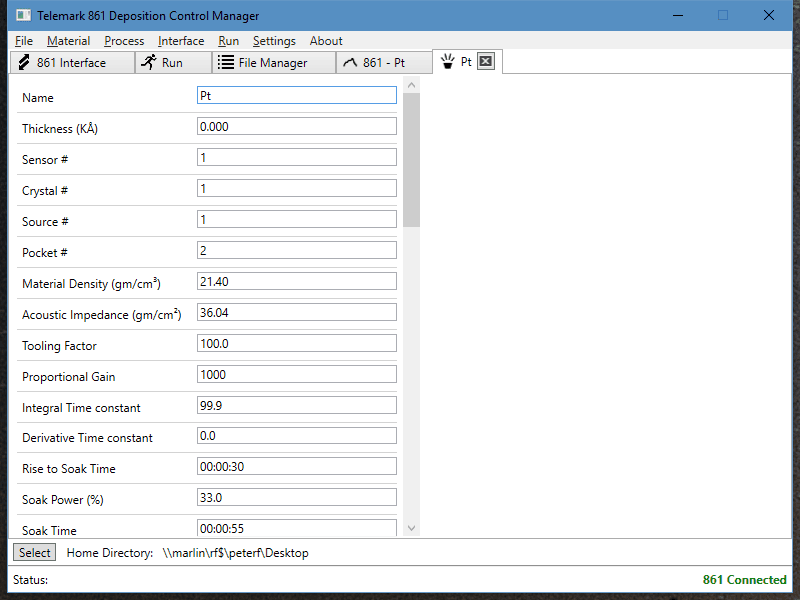This screenshot has height=600, width=800.
Task: Click the curve icon on 861 - Pt tab
Action: pos(350,63)
